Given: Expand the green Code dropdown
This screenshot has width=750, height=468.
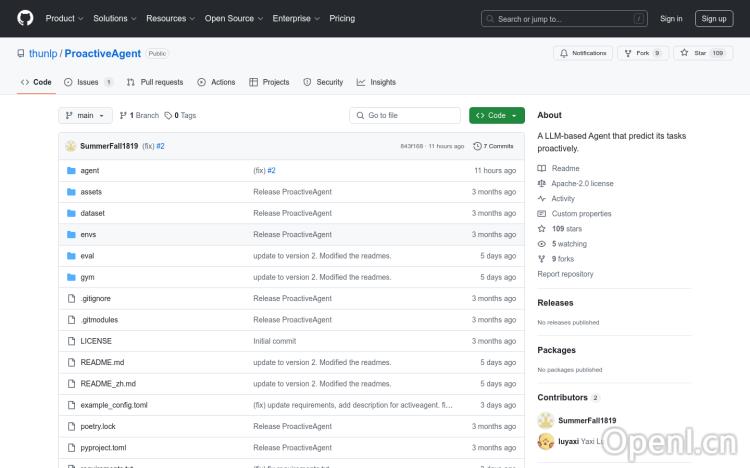Looking at the screenshot, I should point(496,116).
